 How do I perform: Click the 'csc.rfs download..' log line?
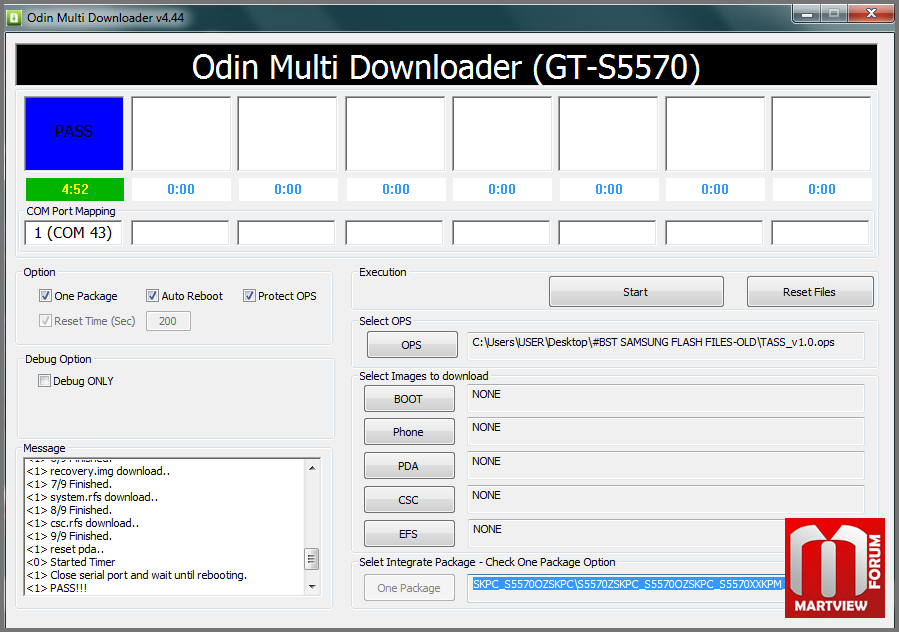tap(83, 523)
